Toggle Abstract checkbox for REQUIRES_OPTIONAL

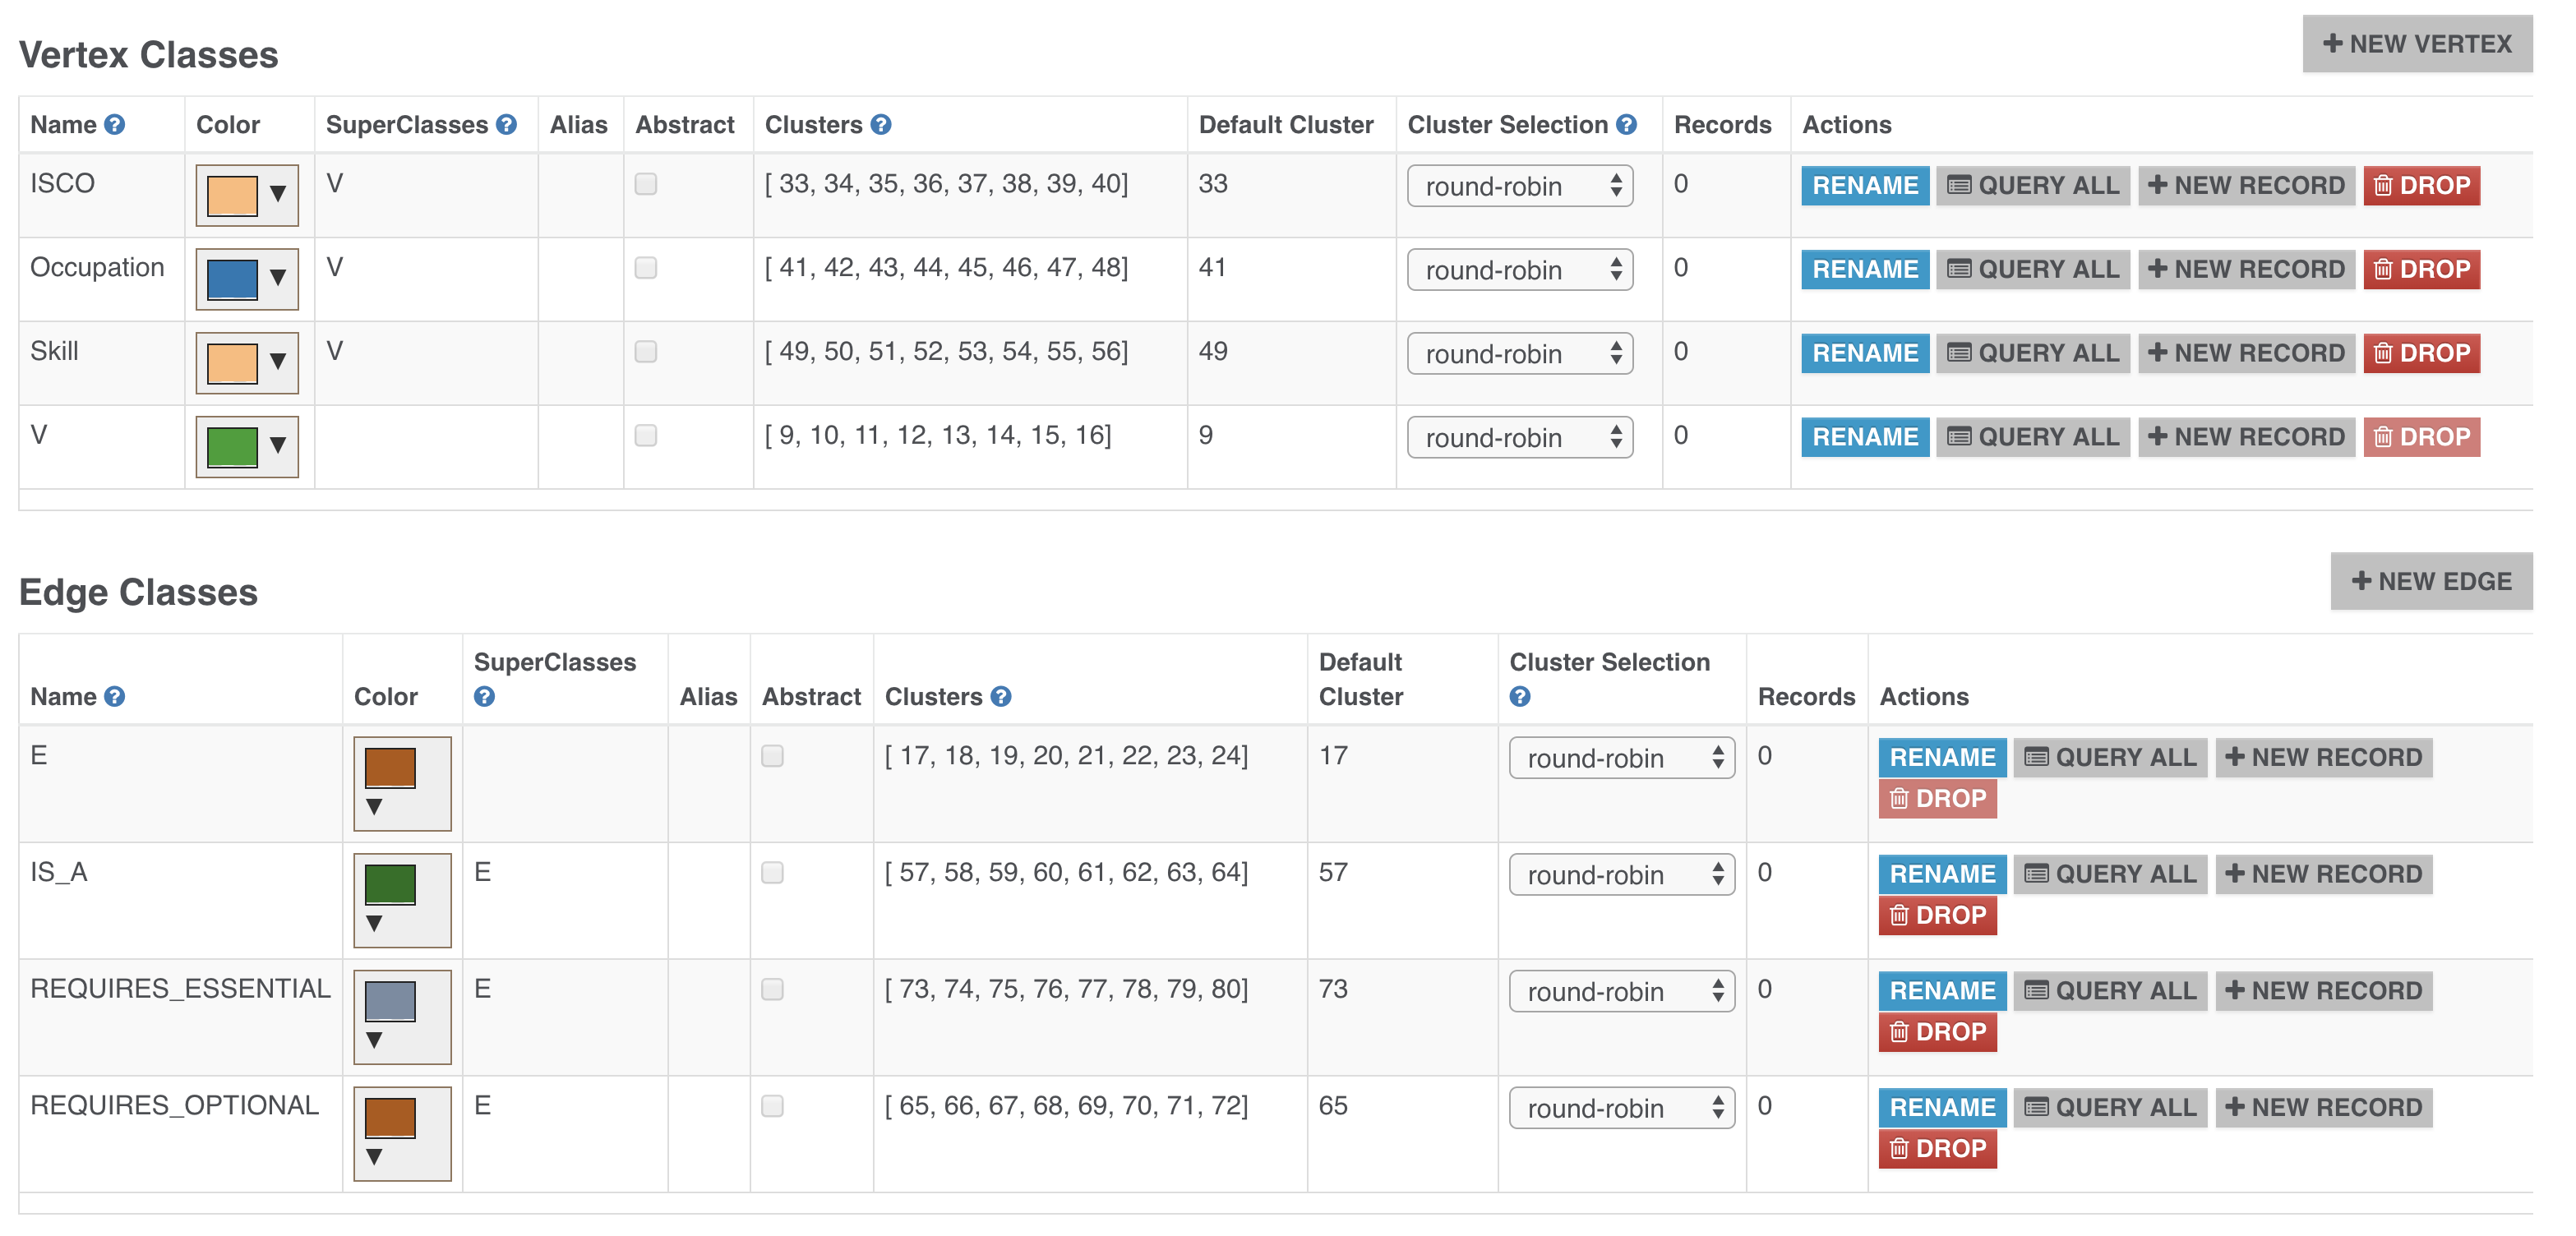[772, 1106]
